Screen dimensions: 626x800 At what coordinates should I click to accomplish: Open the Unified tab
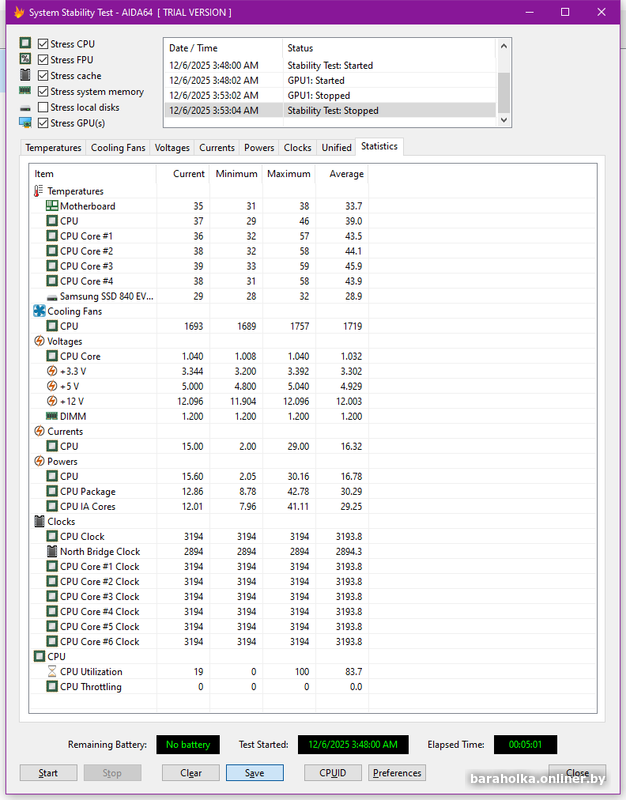pos(336,148)
